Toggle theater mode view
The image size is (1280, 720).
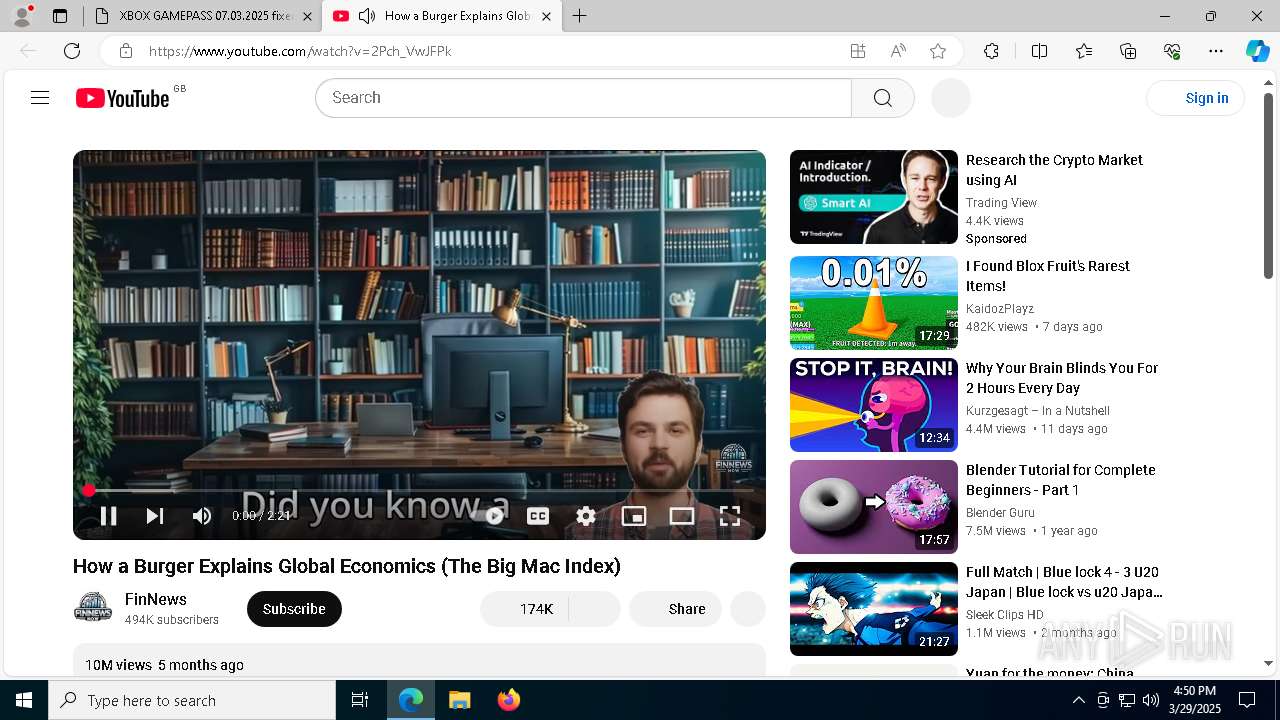click(x=682, y=516)
